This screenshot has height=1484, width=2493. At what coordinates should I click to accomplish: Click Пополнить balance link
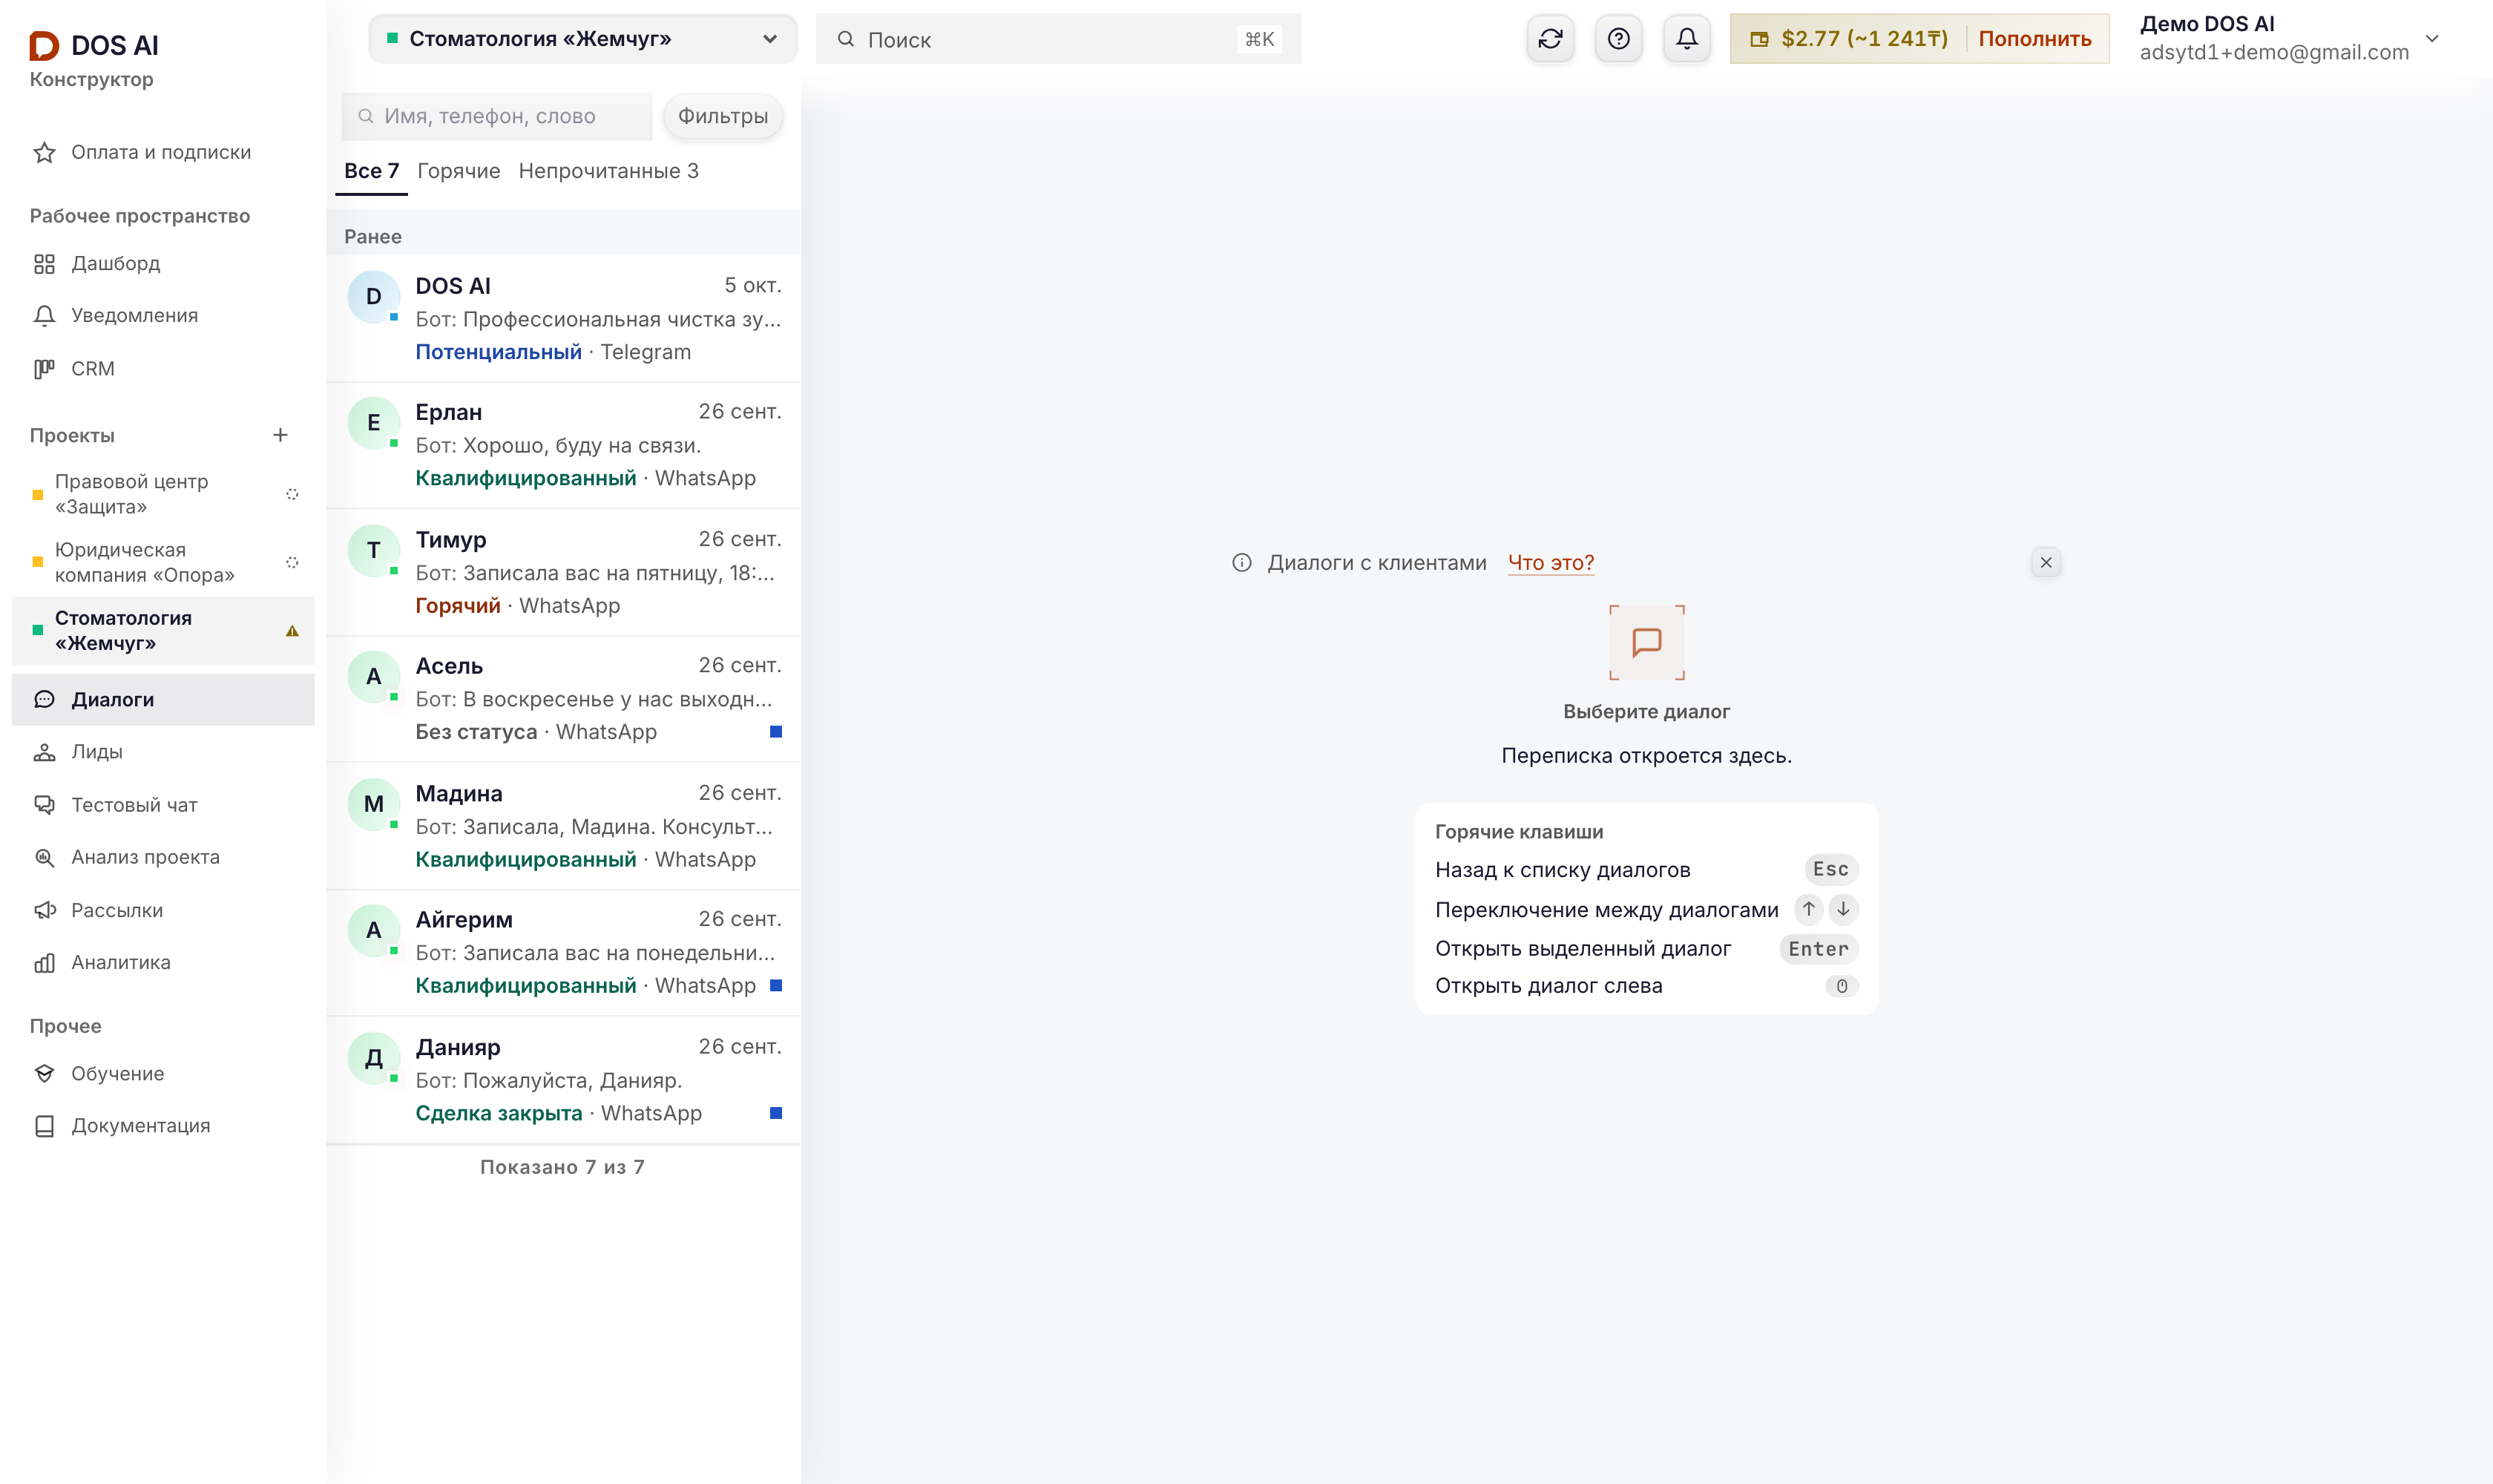click(x=2034, y=39)
